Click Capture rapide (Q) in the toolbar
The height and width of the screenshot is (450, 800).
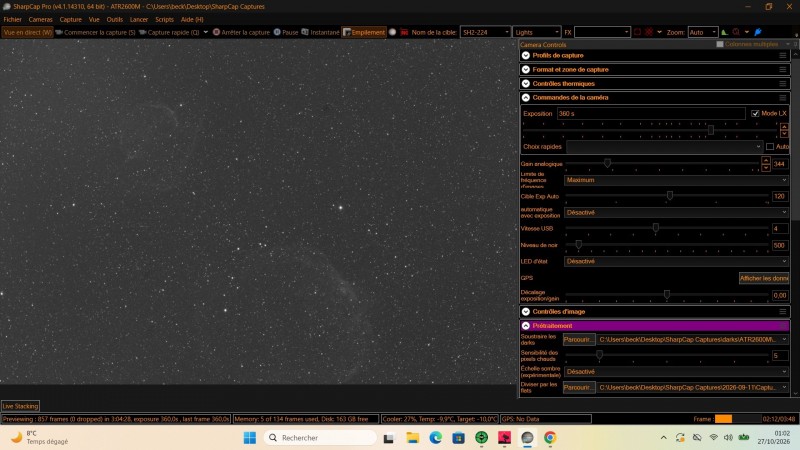(x=169, y=32)
